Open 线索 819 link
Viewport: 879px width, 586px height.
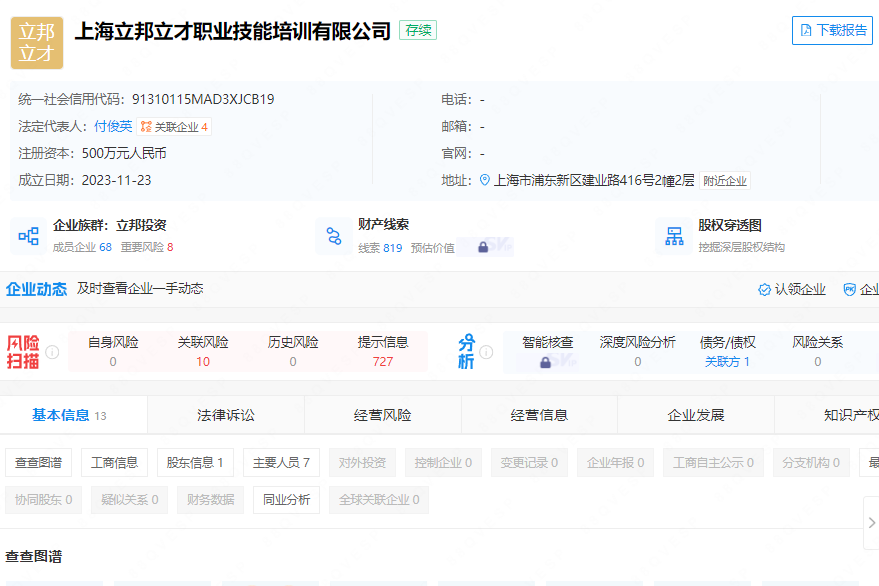(380, 248)
